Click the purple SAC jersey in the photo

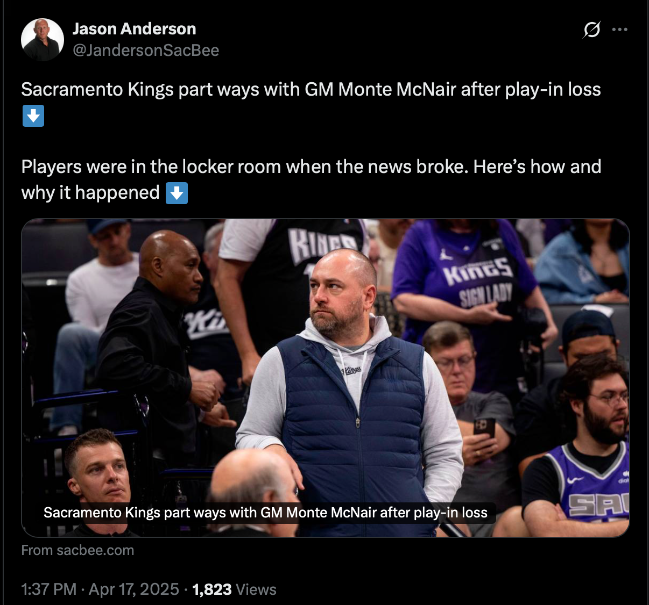click(x=588, y=484)
